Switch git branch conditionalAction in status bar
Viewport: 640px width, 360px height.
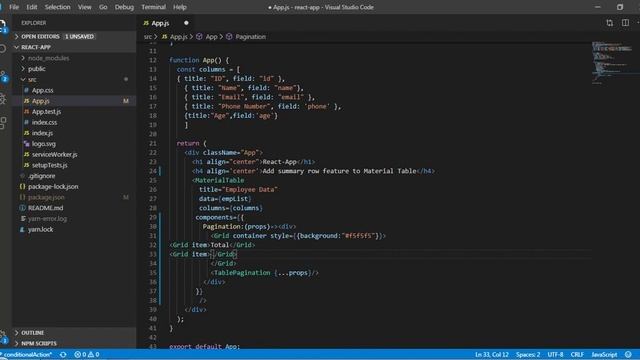[x=27, y=354]
